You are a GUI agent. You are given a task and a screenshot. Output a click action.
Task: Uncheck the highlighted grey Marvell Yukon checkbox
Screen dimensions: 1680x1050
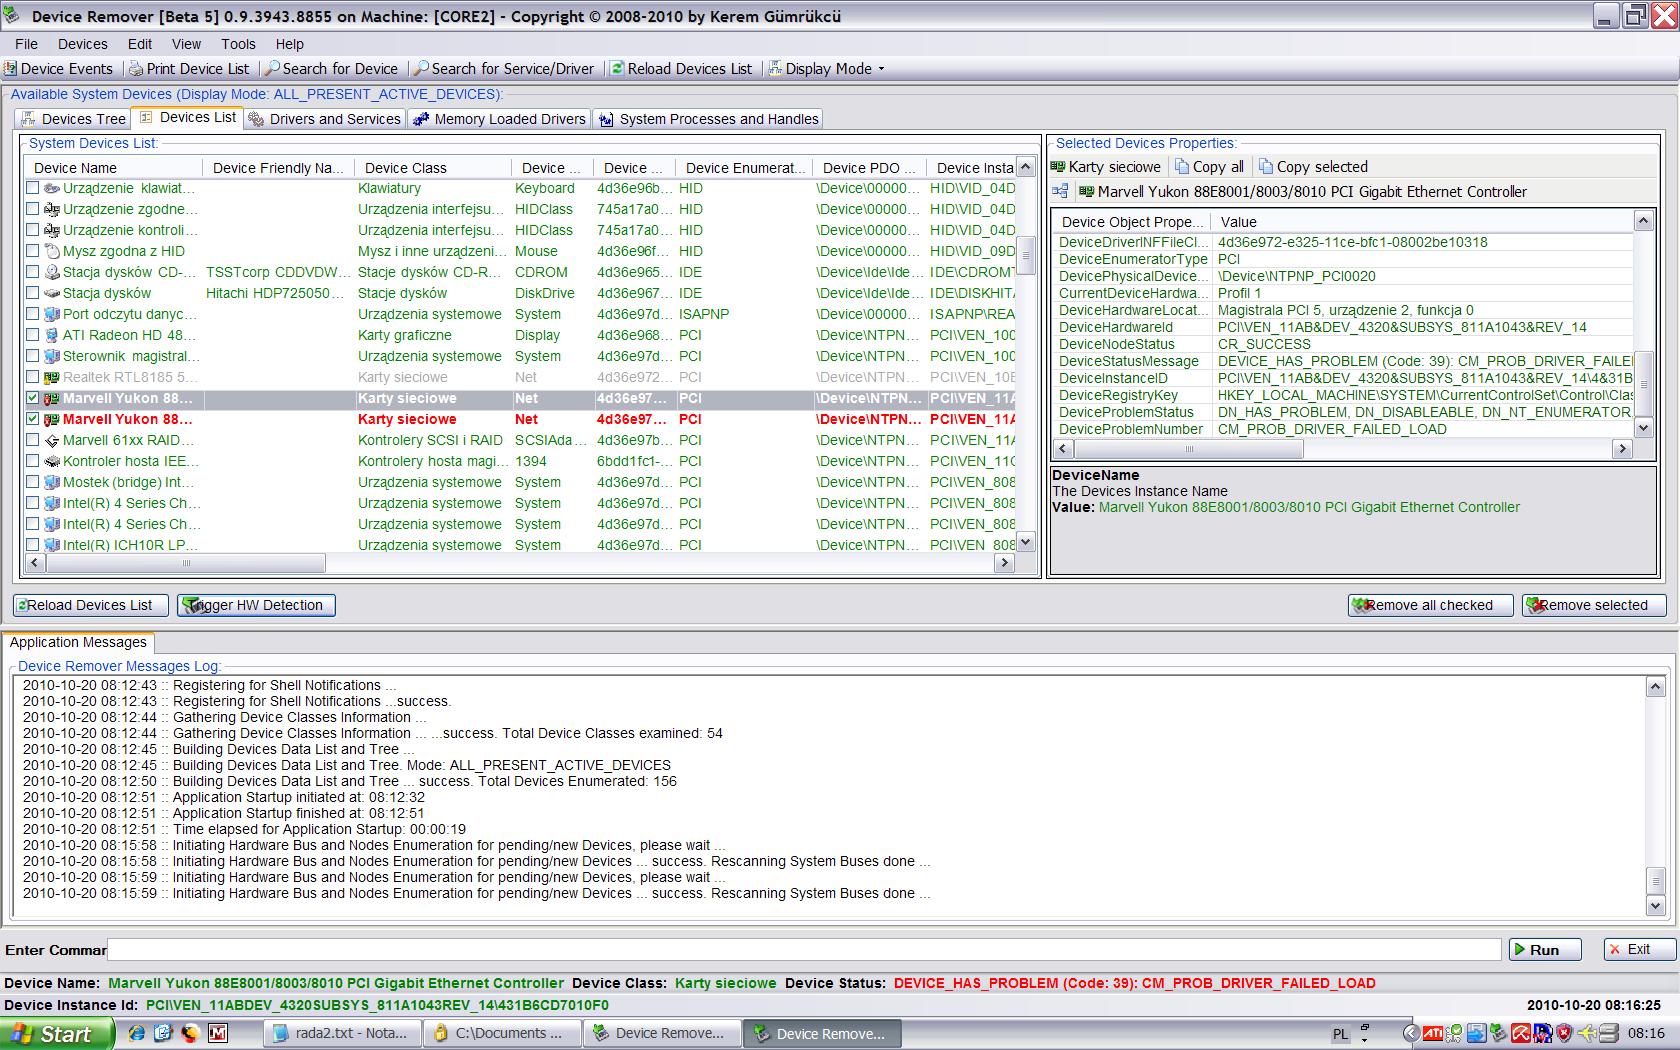[x=33, y=398]
